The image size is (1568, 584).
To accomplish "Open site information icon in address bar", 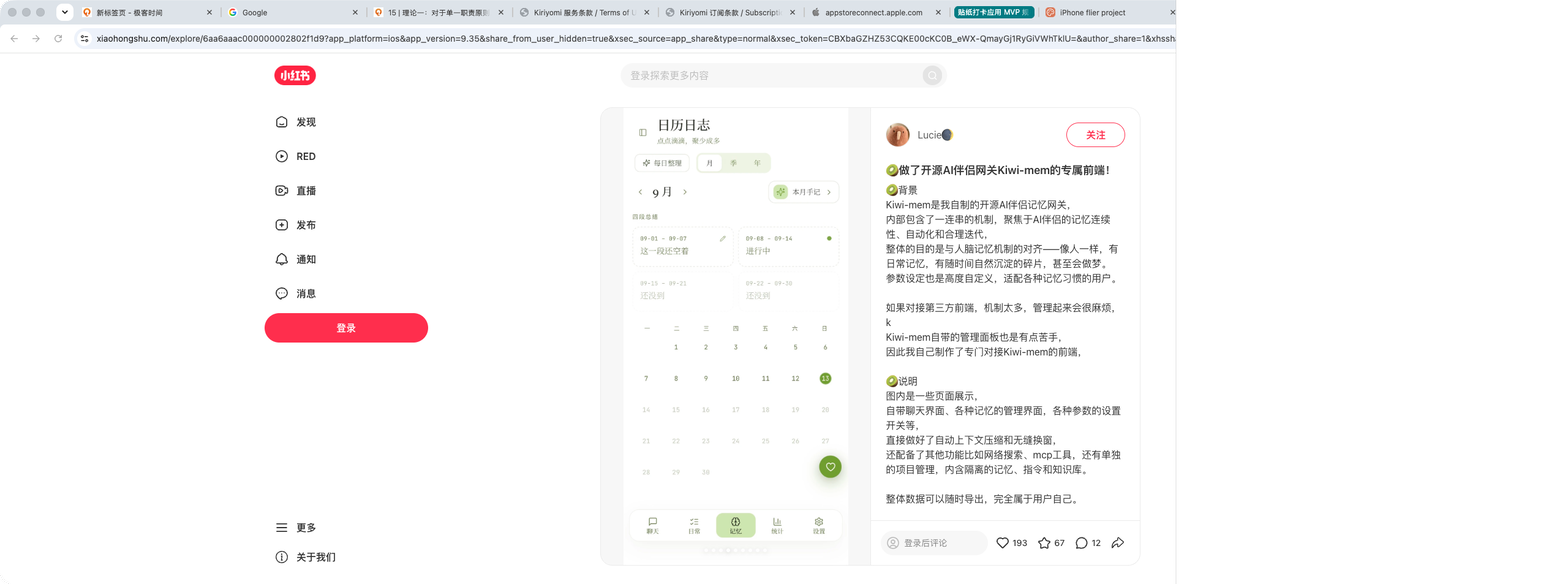I will click(85, 38).
